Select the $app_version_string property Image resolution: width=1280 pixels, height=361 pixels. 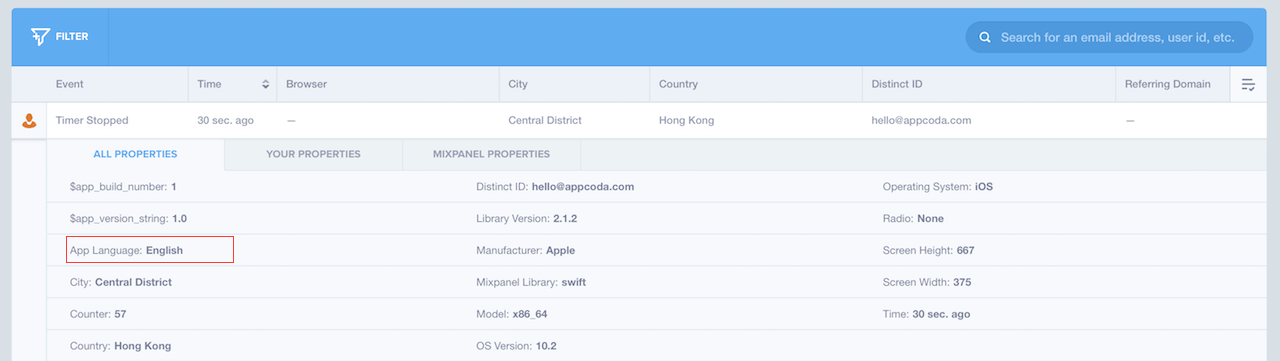[128, 218]
